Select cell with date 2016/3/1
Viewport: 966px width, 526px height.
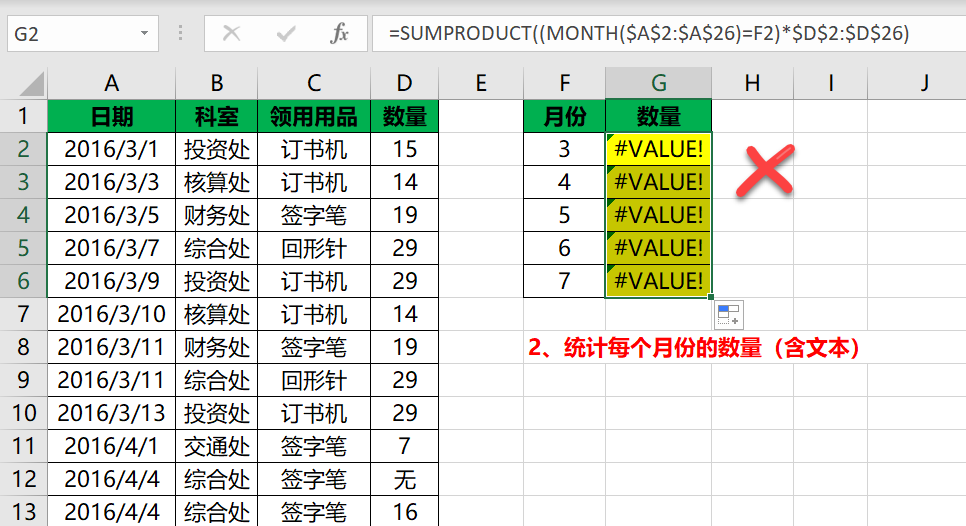point(112,149)
